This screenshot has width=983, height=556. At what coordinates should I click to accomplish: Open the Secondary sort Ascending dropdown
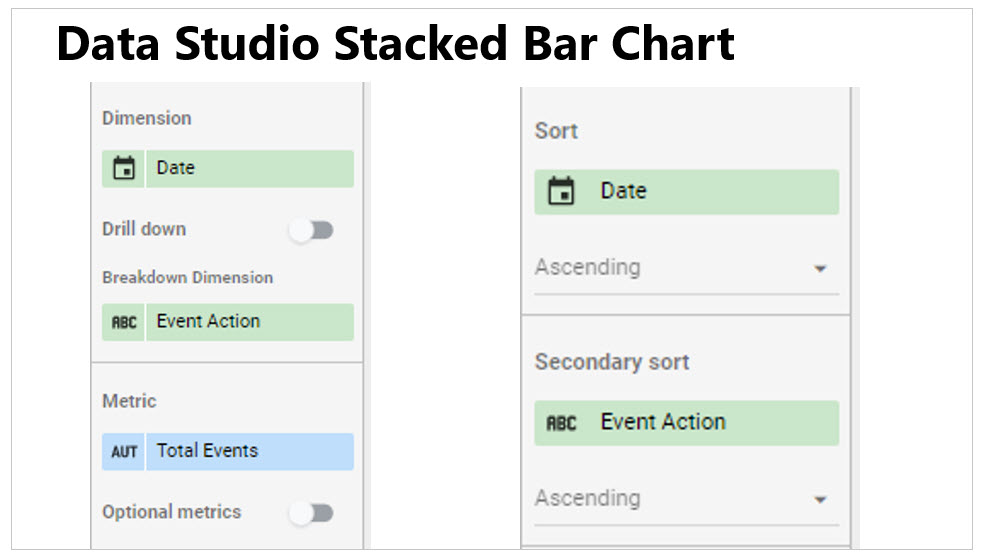(686, 500)
